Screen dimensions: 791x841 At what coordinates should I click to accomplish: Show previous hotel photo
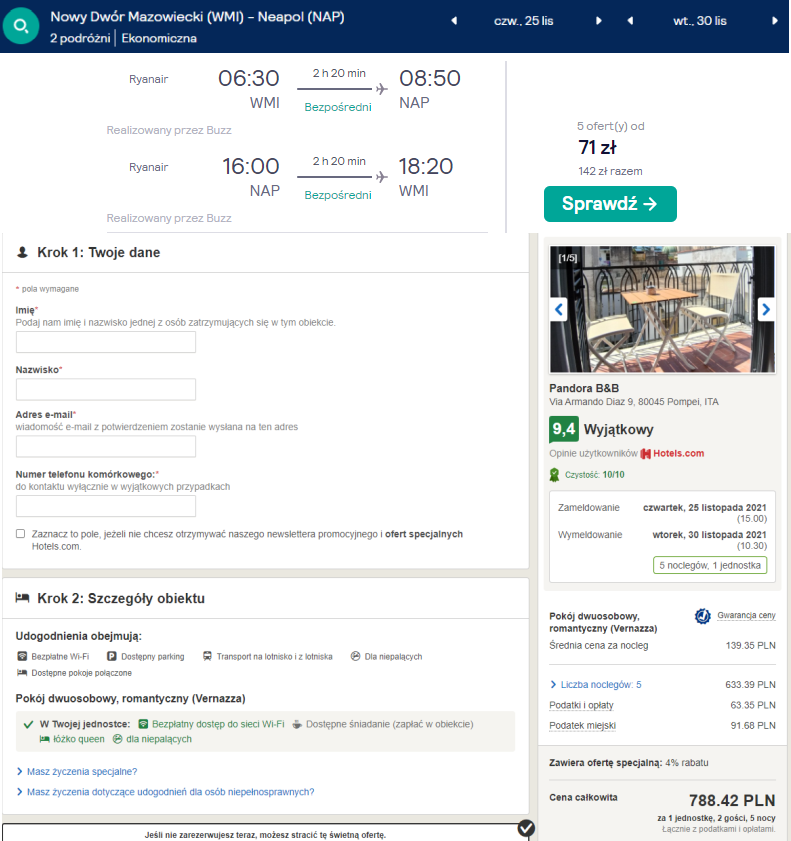pos(559,309)
